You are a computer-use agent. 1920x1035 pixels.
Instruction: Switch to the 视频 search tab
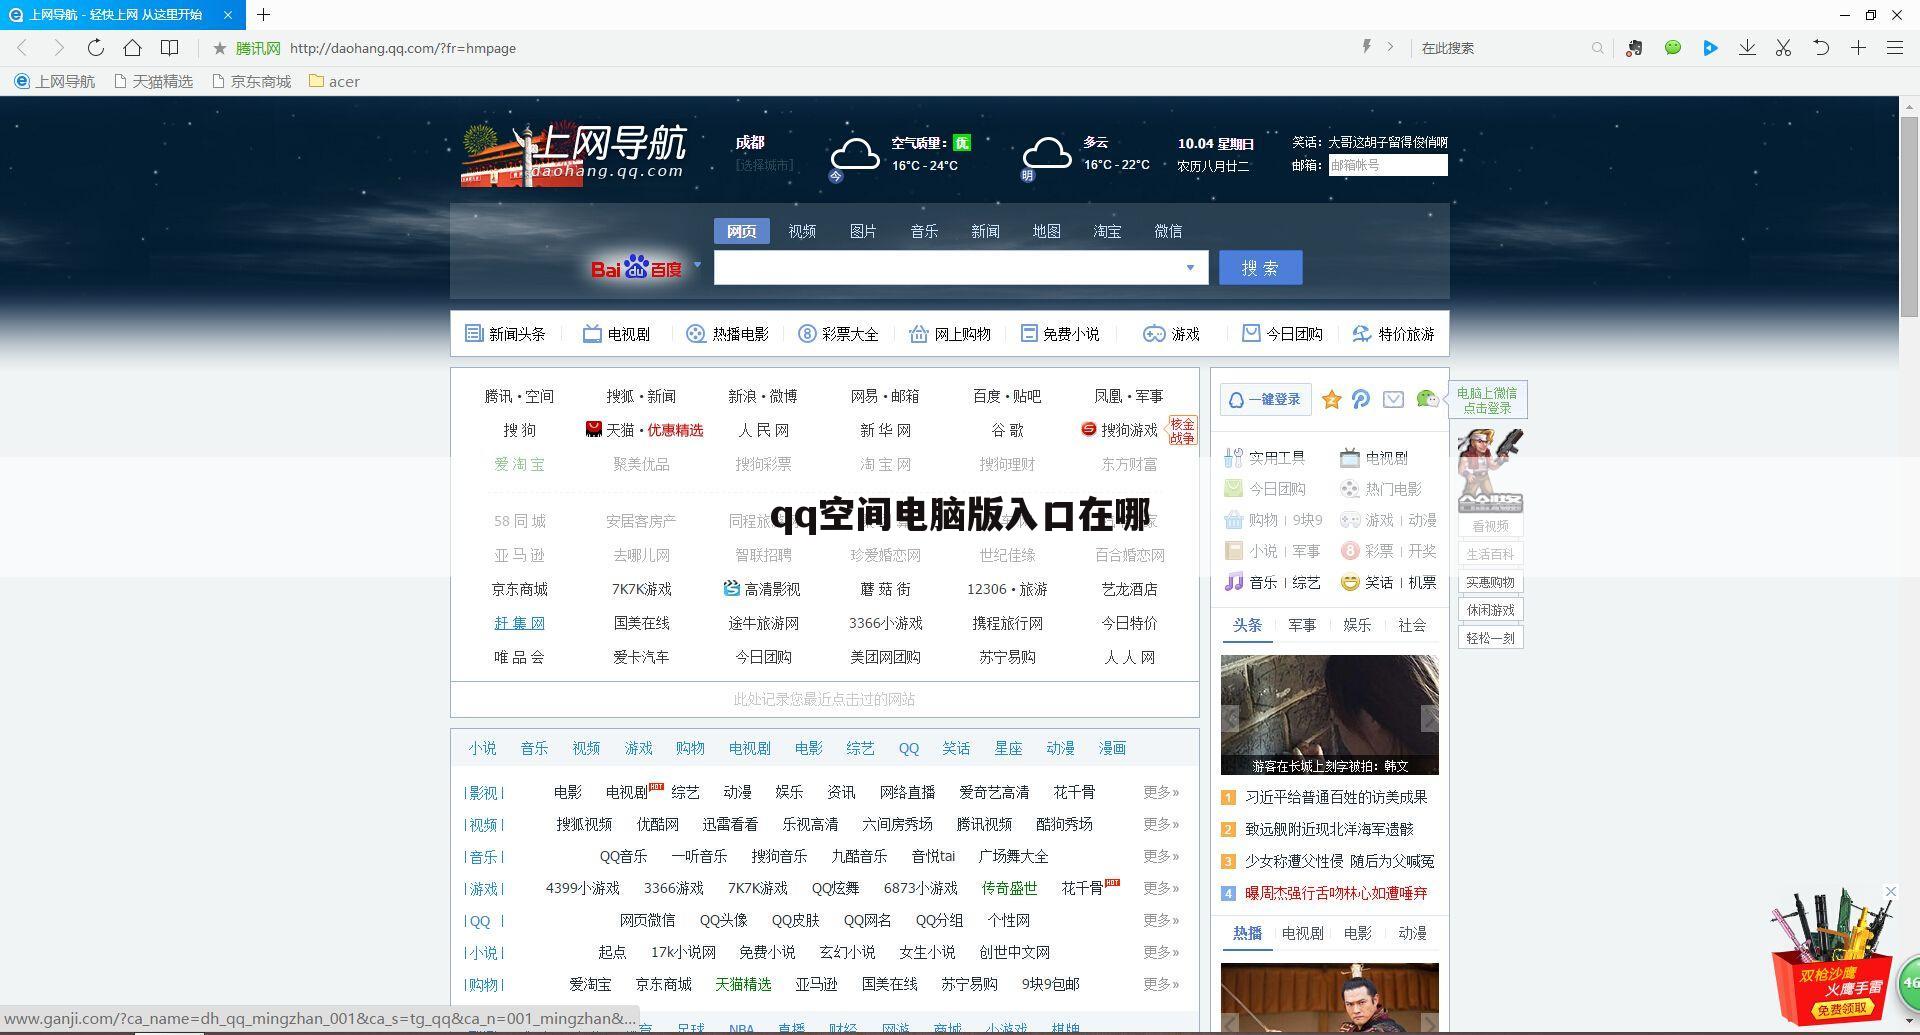tap(801, 231)
